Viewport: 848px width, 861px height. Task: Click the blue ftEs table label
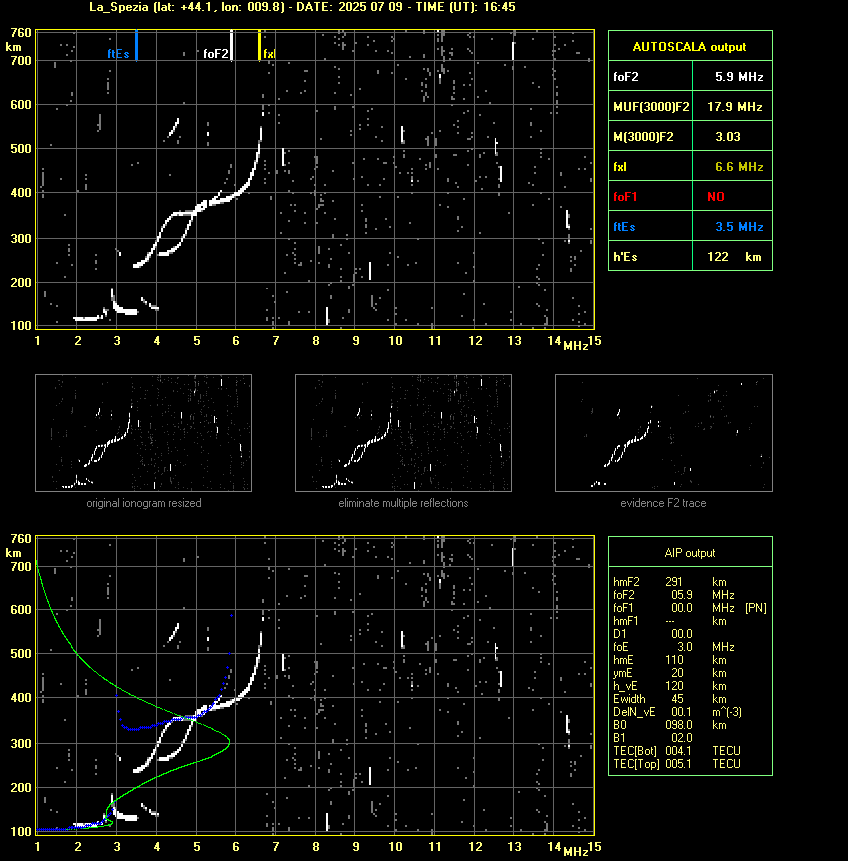[x=624, y=227]
